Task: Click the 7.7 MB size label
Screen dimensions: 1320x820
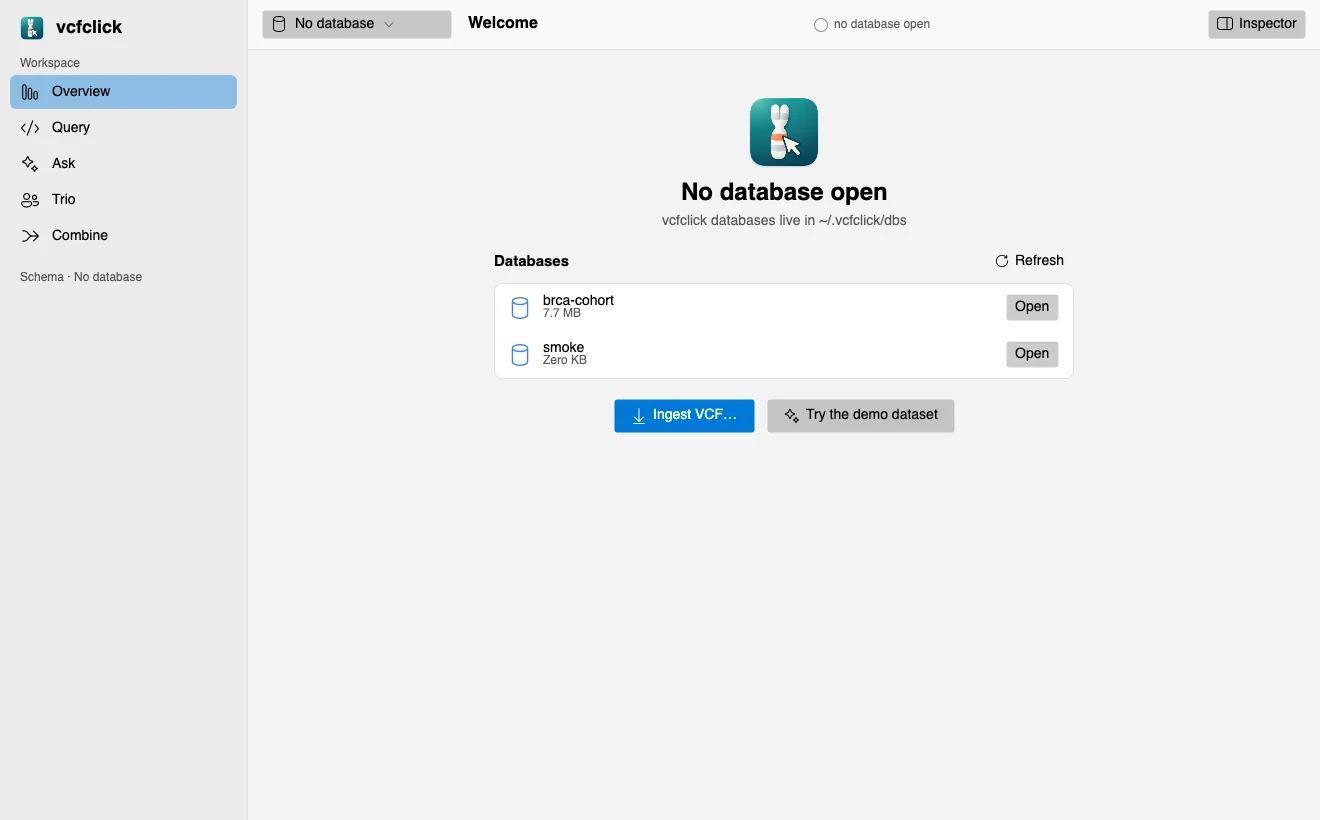Action: (562, 313)
